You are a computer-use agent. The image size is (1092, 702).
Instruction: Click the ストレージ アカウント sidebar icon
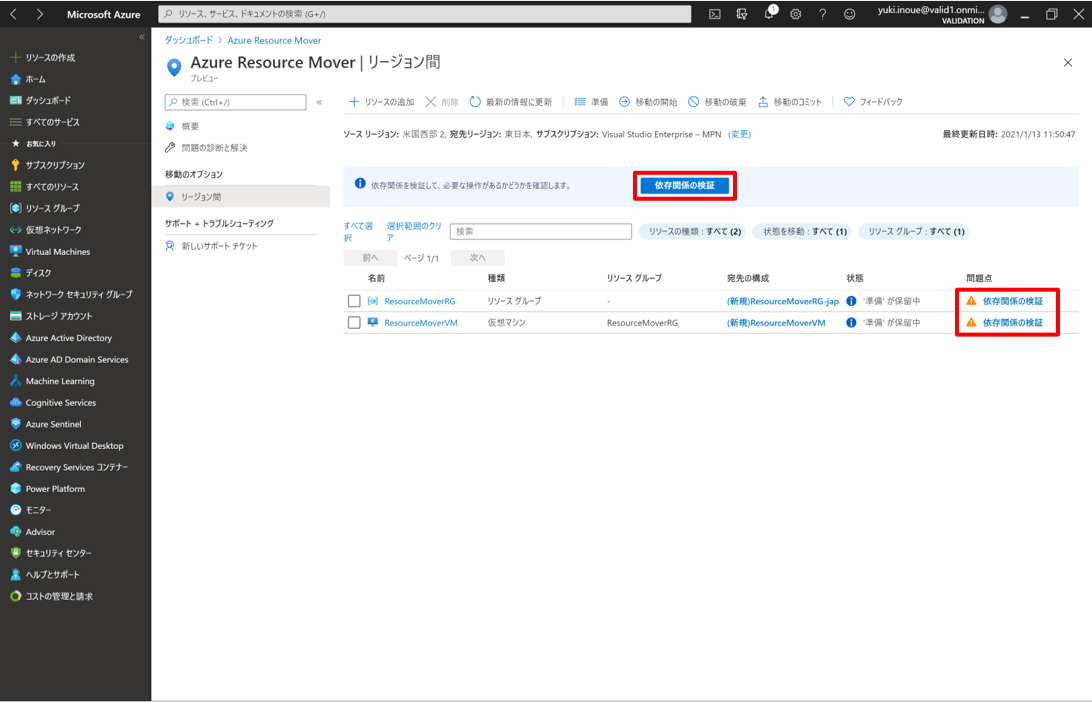point(15,316)
